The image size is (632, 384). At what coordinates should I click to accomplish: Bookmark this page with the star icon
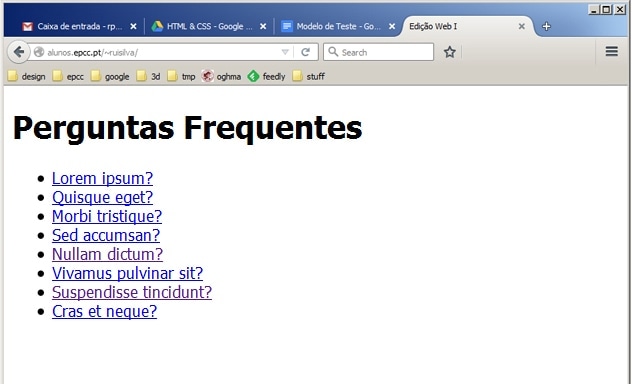(450, 52)
